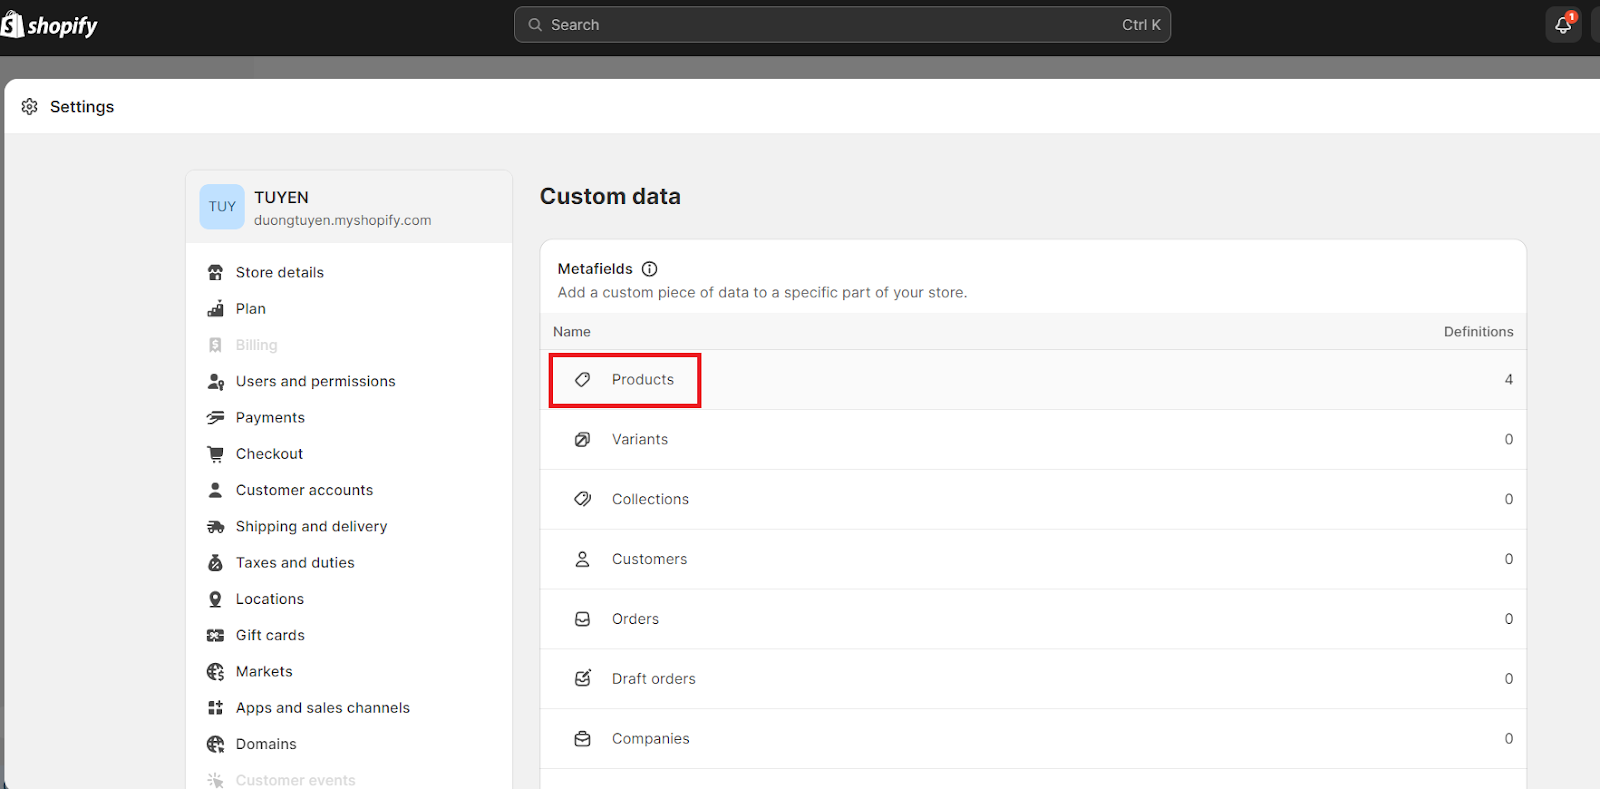This screenshot has height=789, width=1600.
Task: Go to Shipping and delivery
Action: (x=311, y=527)
